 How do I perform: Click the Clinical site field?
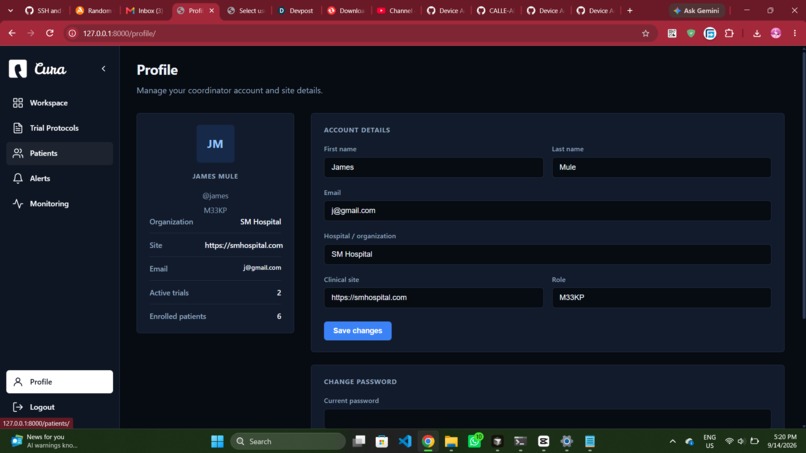[x=433, y=297]
